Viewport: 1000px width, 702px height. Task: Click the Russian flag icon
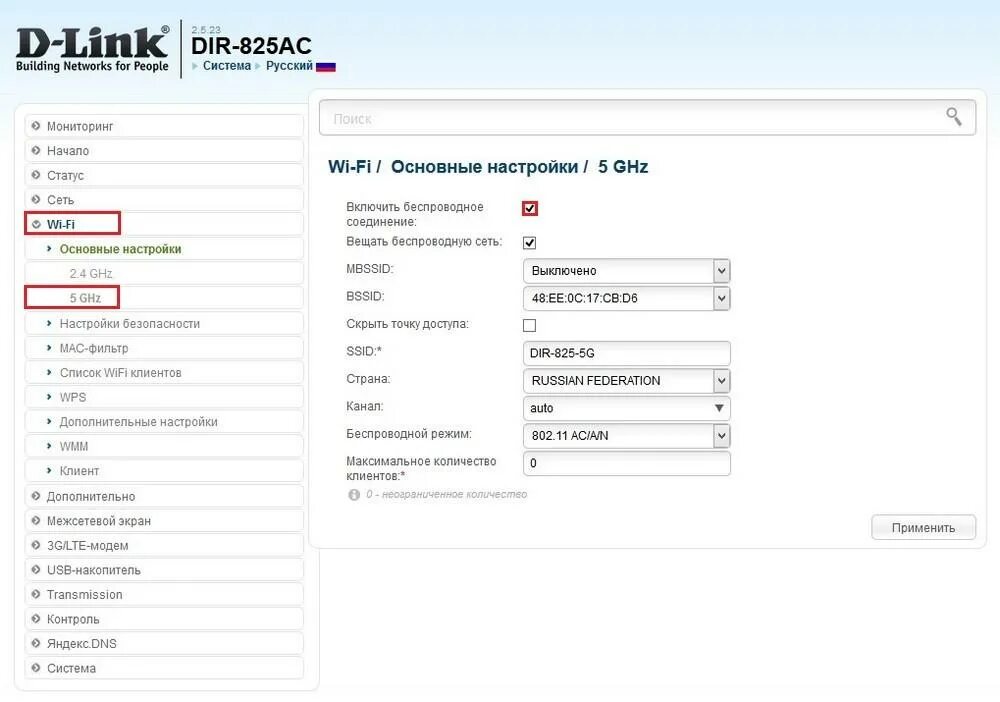(325, 66)
